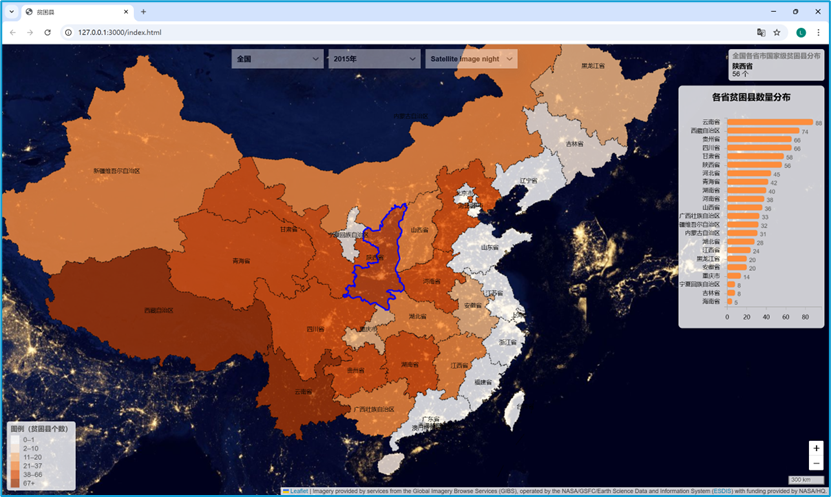Click 吉林省 region on the map

(575, 143)
